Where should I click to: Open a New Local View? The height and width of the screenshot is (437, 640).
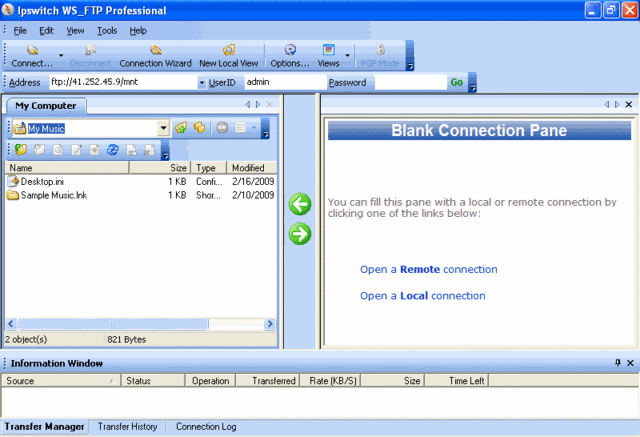coord(229,56)
